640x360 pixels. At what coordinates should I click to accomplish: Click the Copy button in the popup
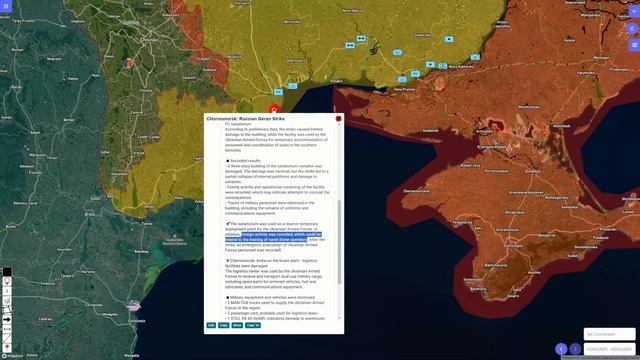pyautogui.click(x=223, y=325)
